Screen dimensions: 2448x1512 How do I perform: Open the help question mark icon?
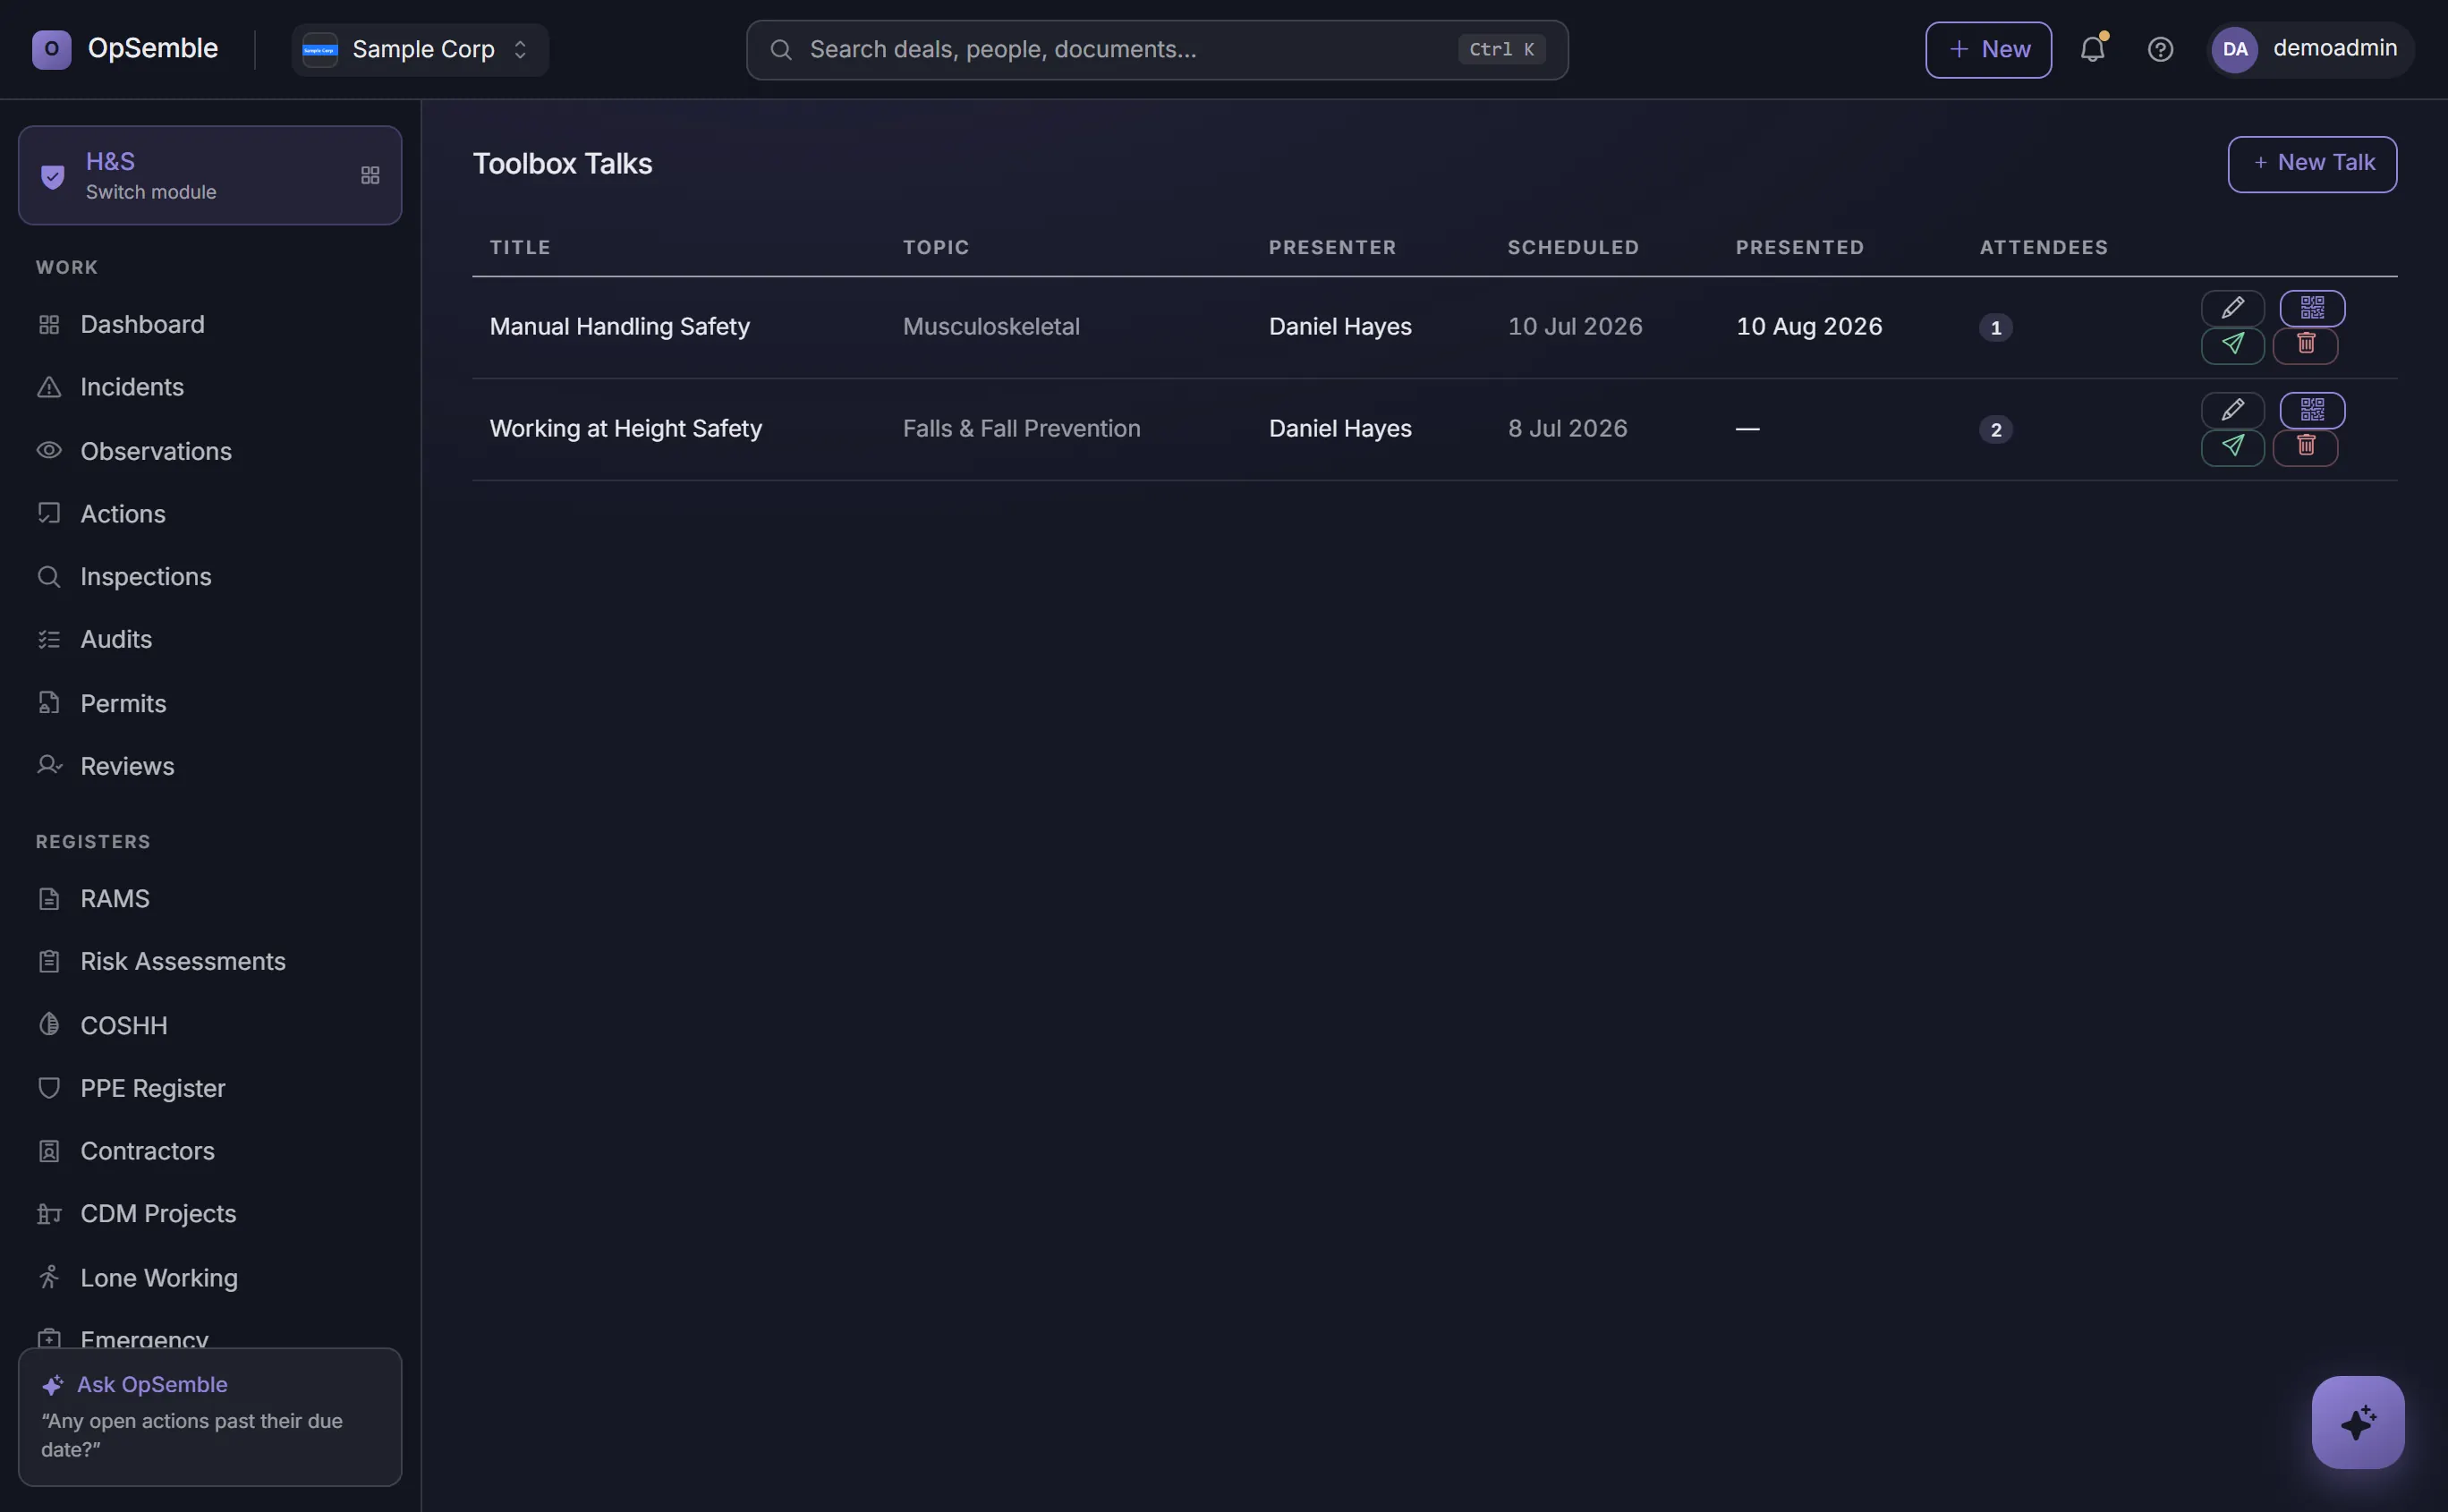pyautogui.click(x=2160, y=49)
